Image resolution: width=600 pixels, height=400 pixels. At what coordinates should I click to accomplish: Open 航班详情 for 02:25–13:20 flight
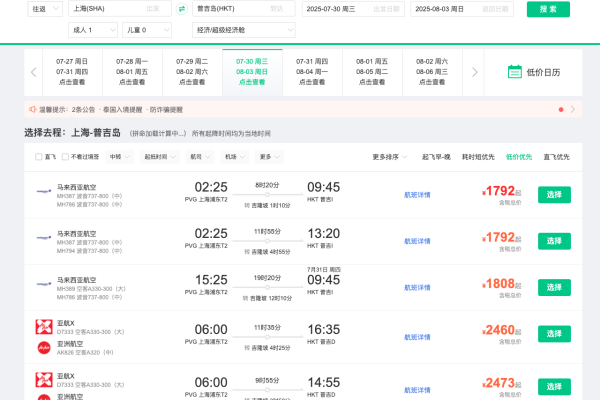pos(417,241)
